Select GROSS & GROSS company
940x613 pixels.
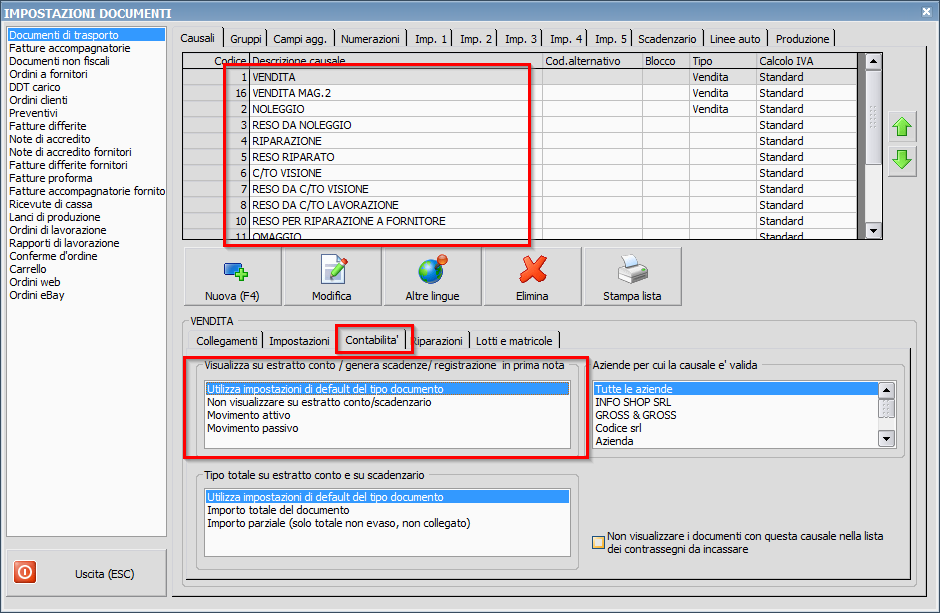coord(736,415)
